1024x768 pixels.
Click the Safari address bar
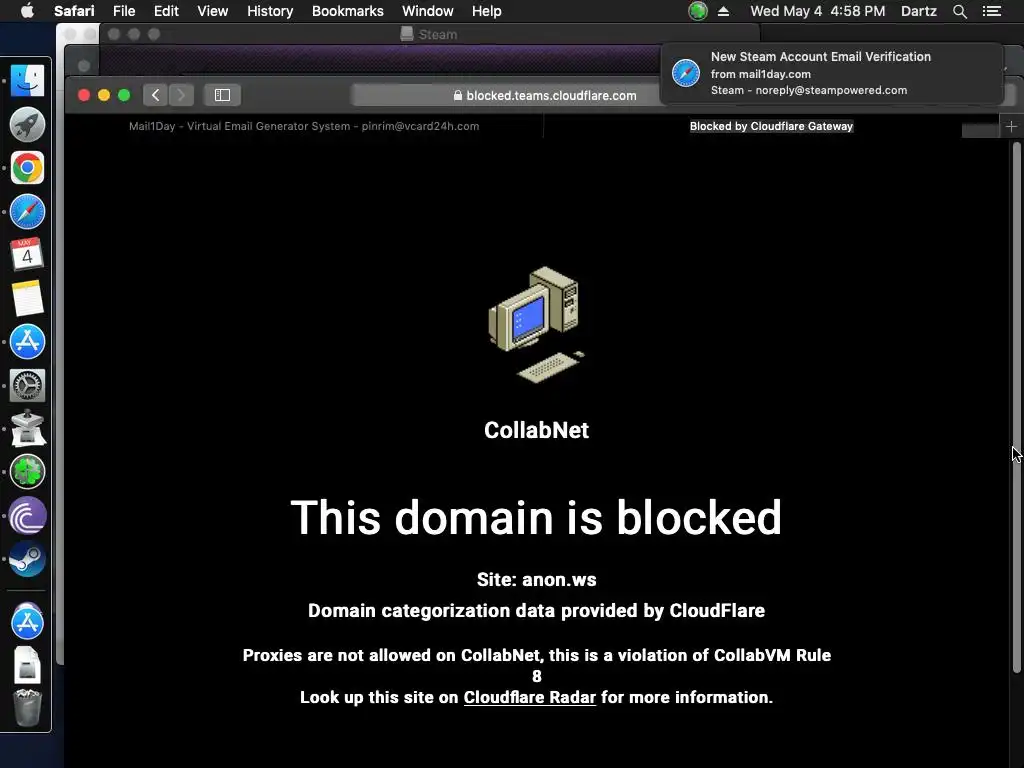click(x=545, y=95)
